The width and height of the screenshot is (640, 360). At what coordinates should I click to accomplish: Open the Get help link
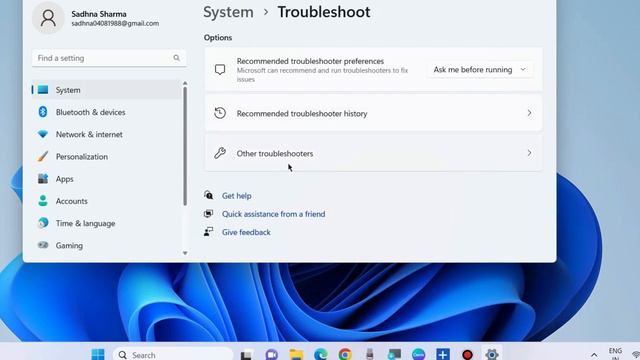[x=237, y=196]
